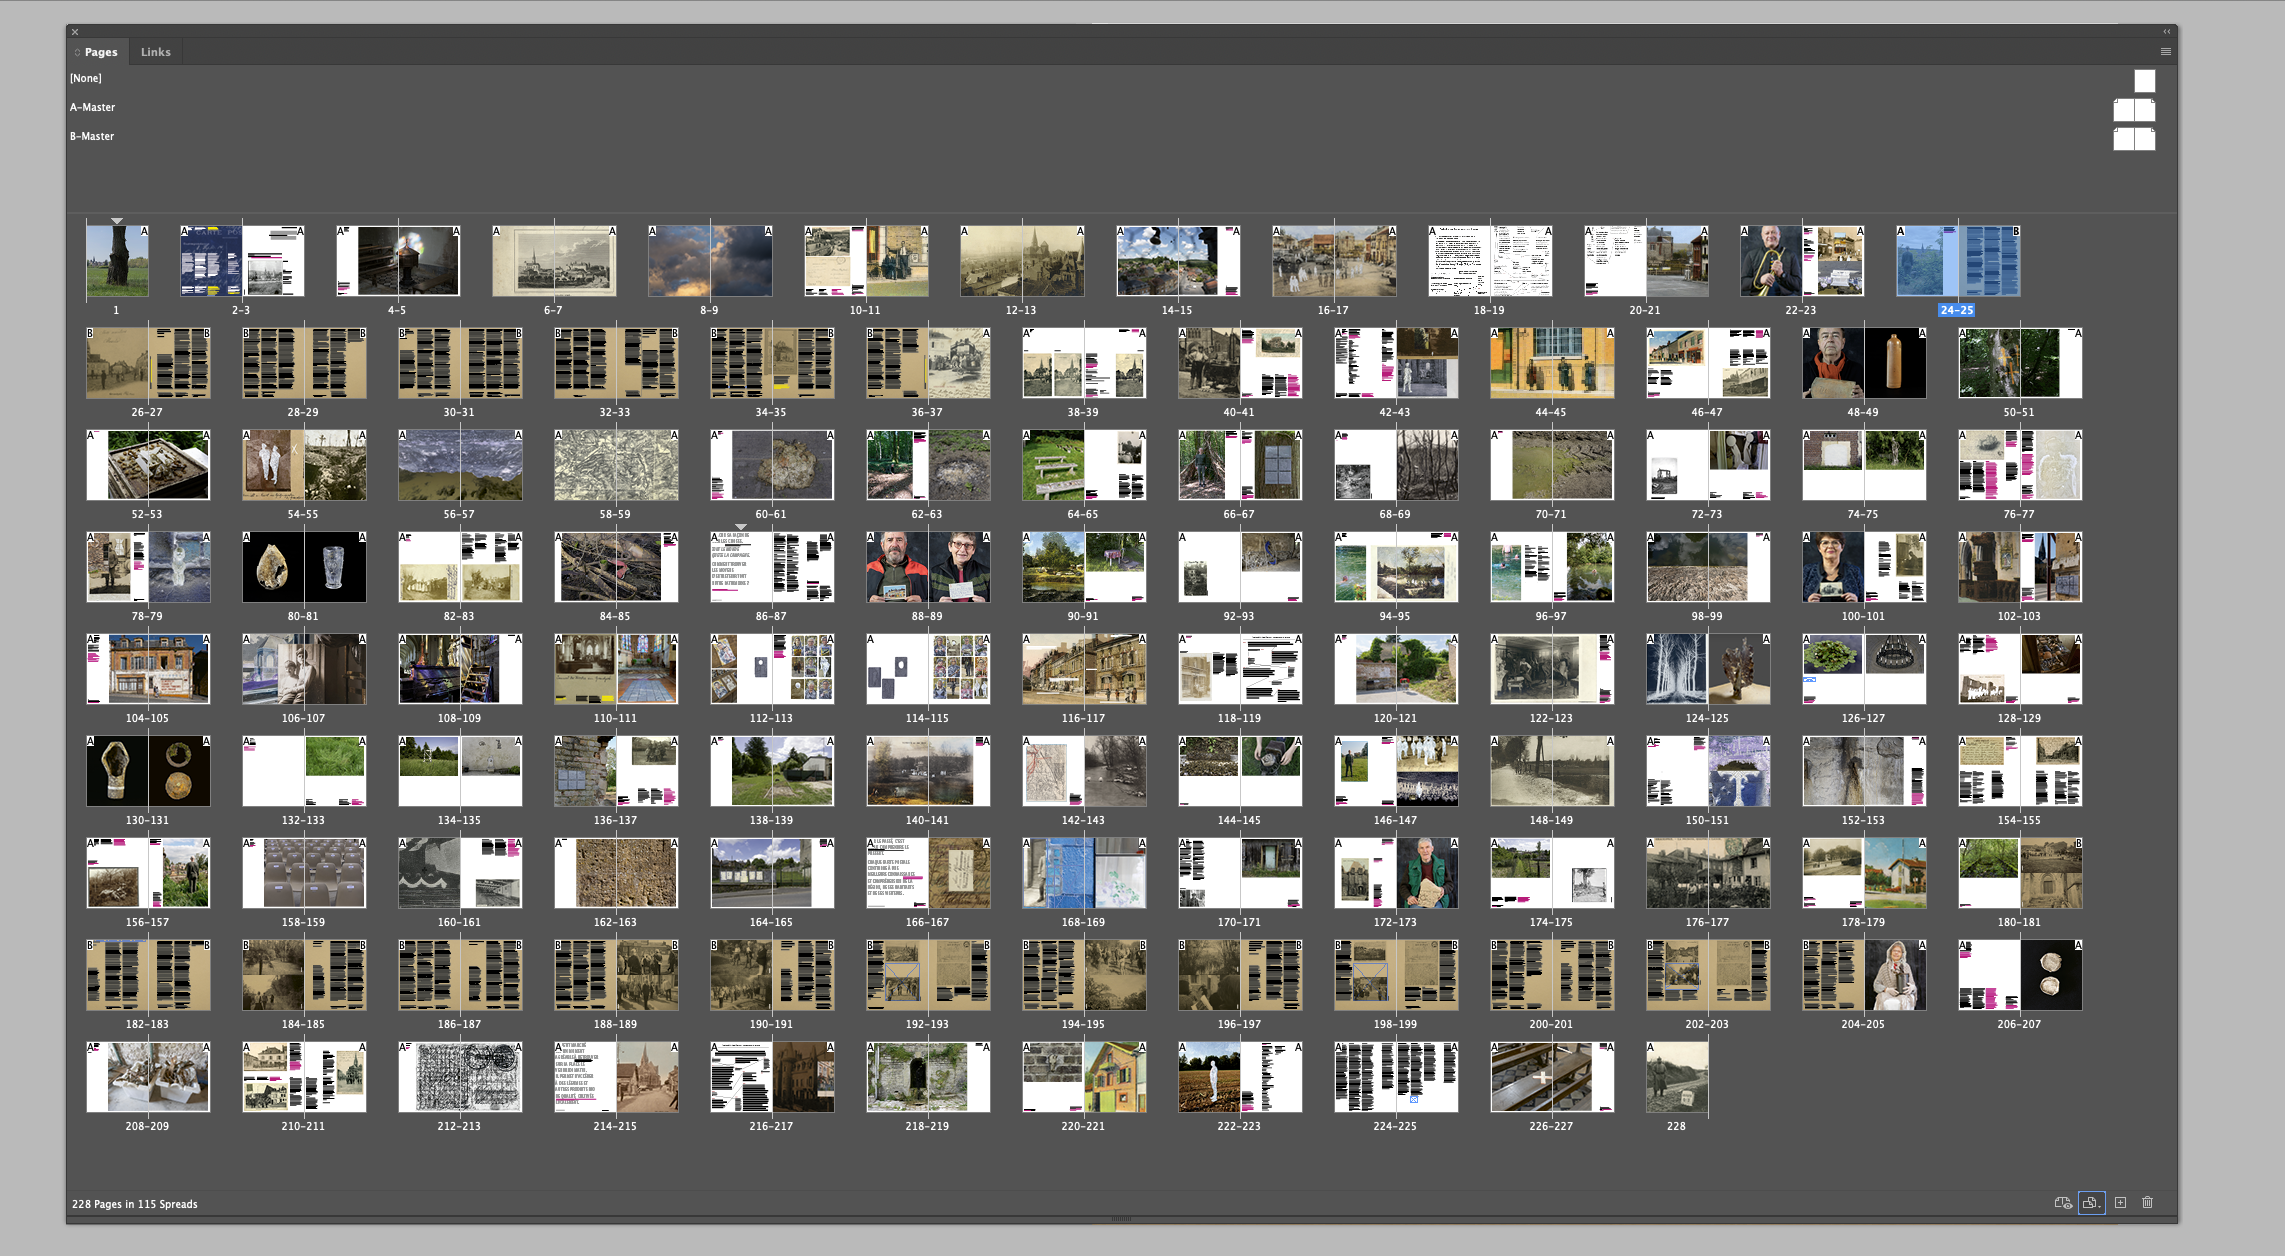The width and height of the screenshot is (2285, 1256).
Task: Select the A-Master label
Action: tap(92, 107)
